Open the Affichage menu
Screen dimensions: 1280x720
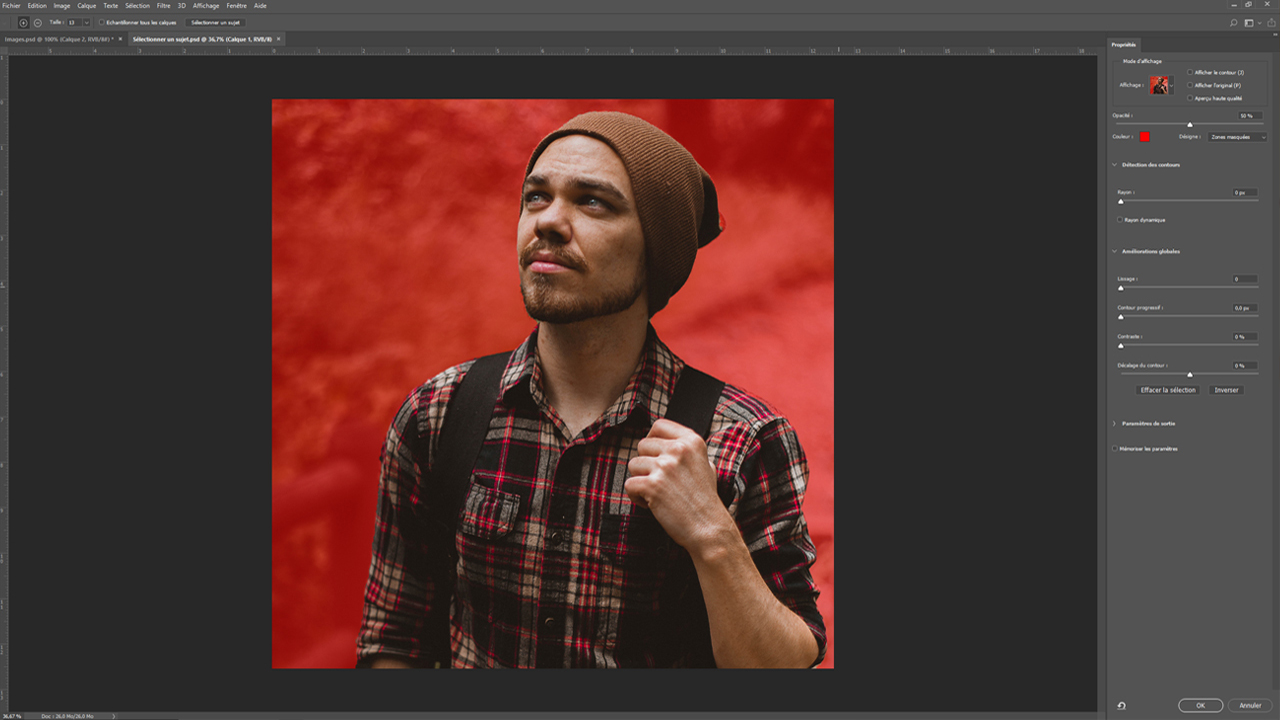click(206, 6)
